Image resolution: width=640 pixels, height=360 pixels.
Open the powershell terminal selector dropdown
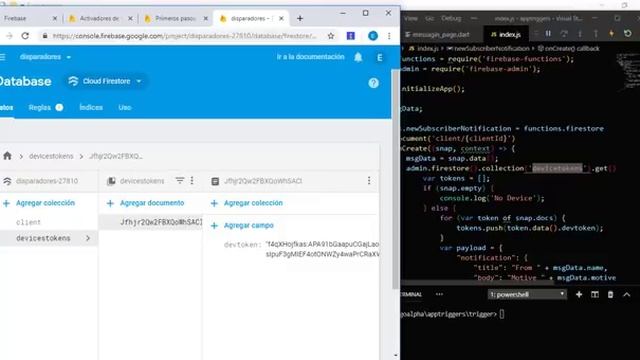tap(527, 294)
